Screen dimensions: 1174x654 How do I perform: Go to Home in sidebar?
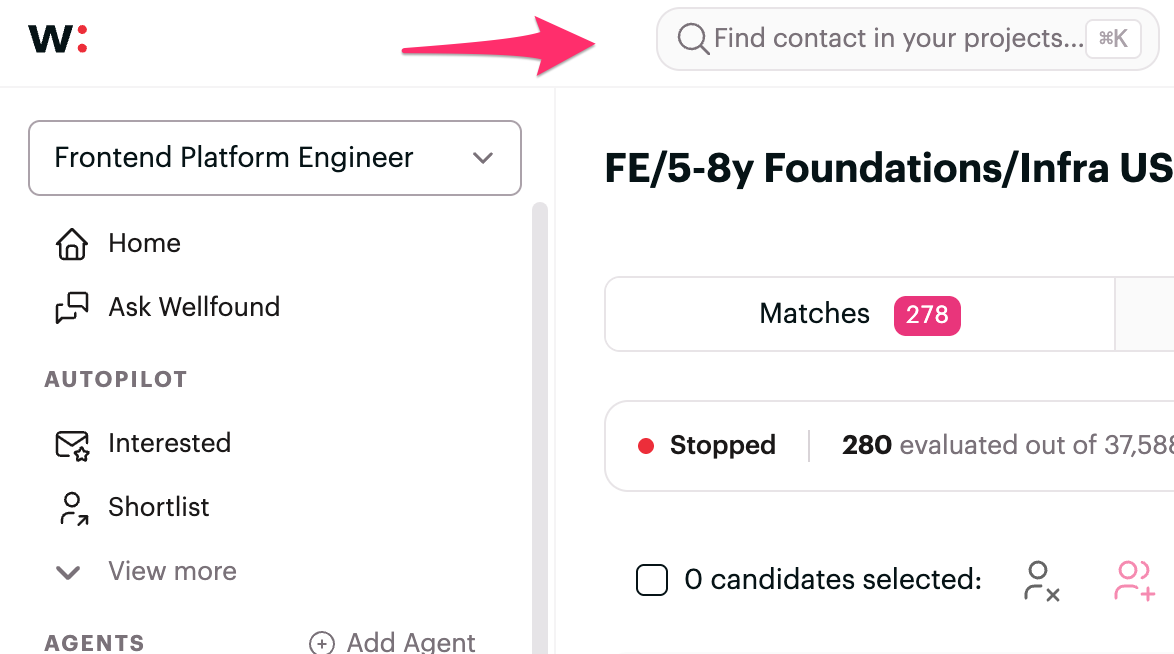coord(145,243)
